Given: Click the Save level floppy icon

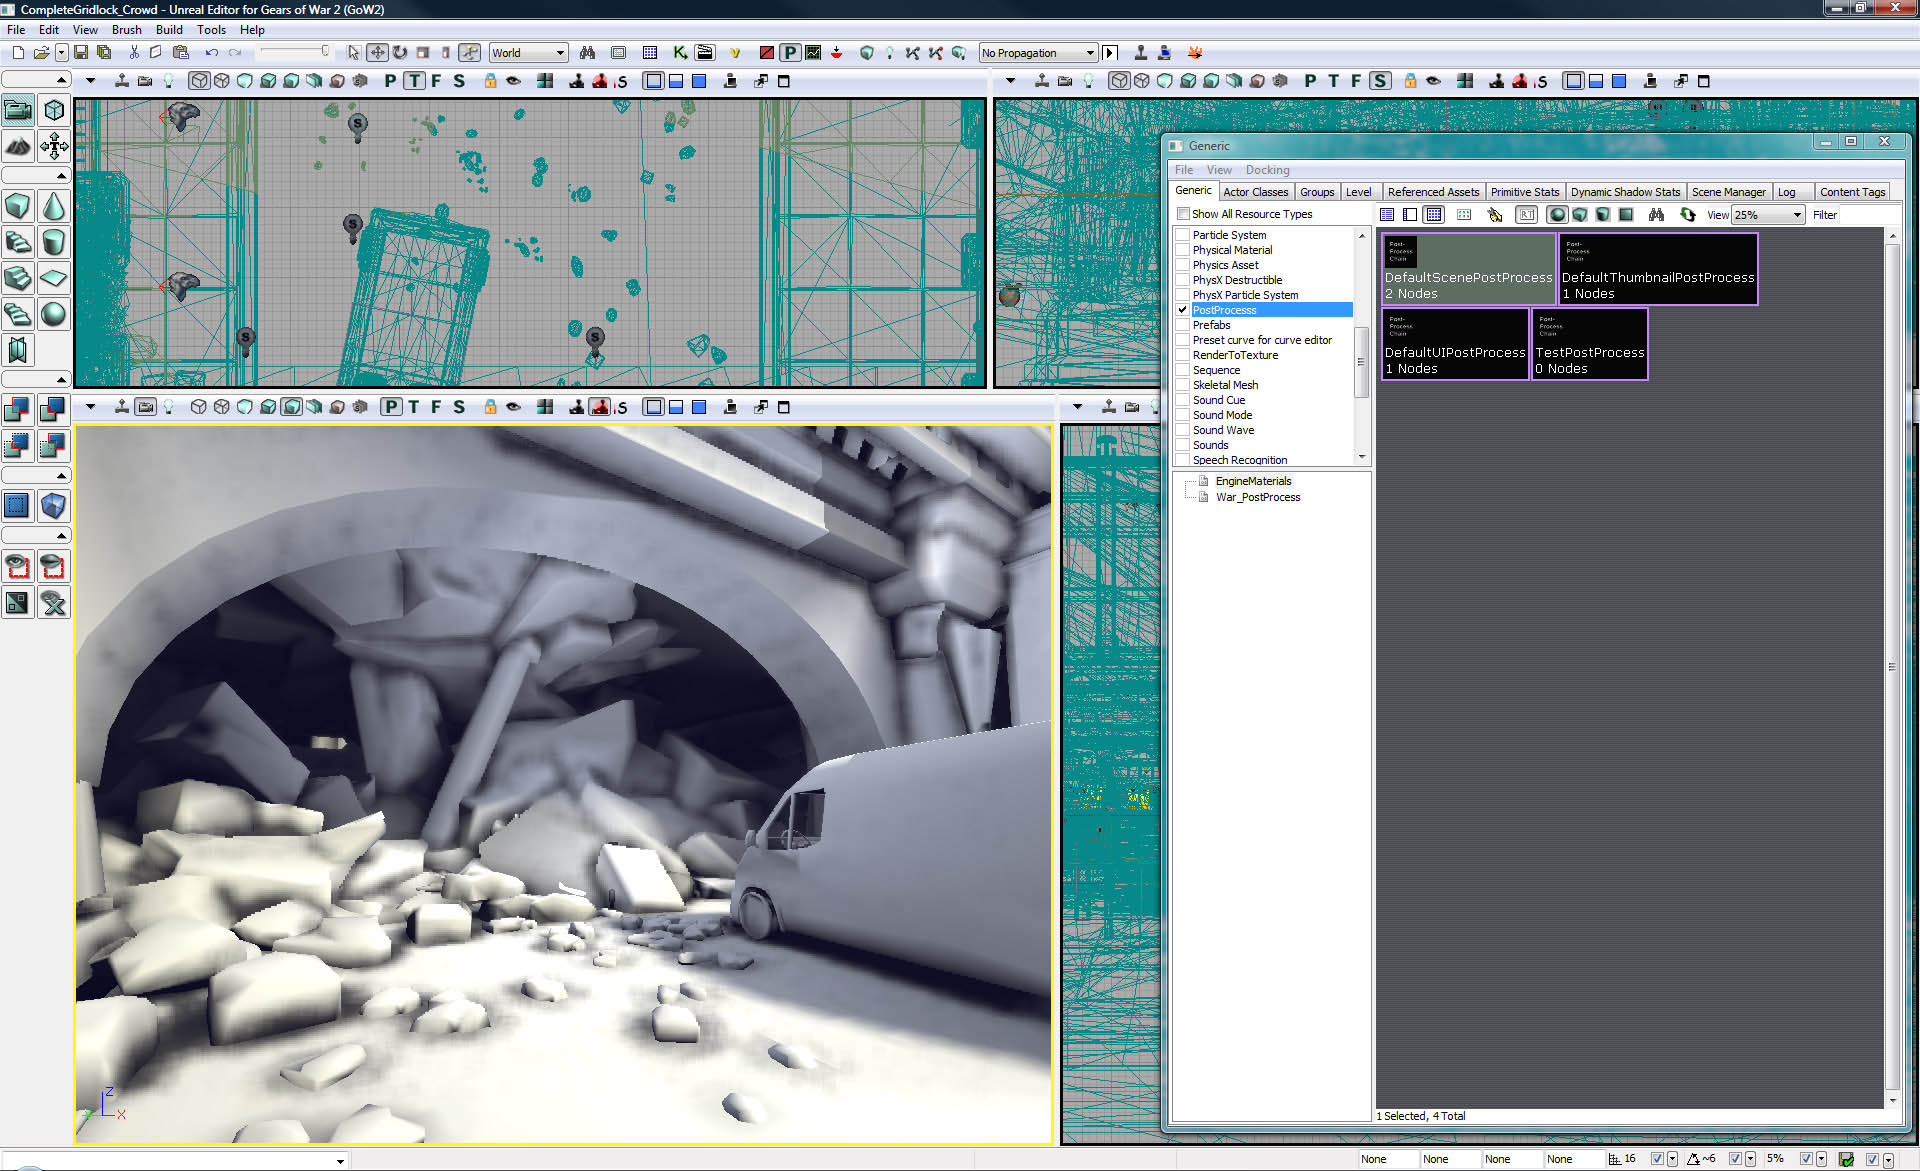Looking at the screenshot, I should pyautogui.click(x=81, y=53).
